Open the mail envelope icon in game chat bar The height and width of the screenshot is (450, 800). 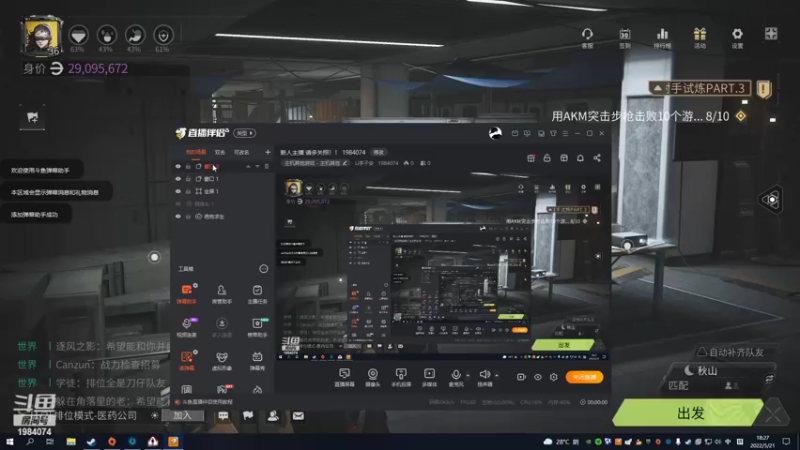(x=298, y=416)
